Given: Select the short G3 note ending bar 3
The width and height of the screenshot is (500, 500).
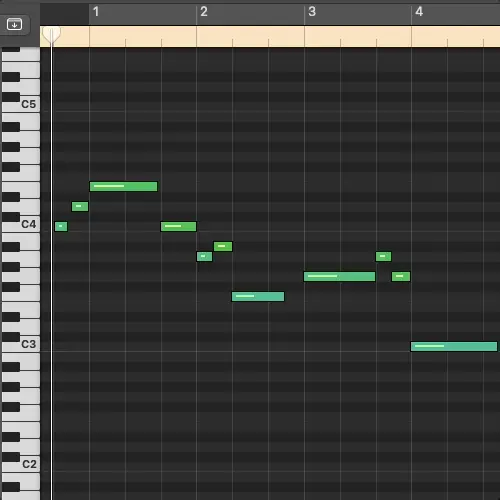Looking at the screenshot, I should tap(401, 276).
